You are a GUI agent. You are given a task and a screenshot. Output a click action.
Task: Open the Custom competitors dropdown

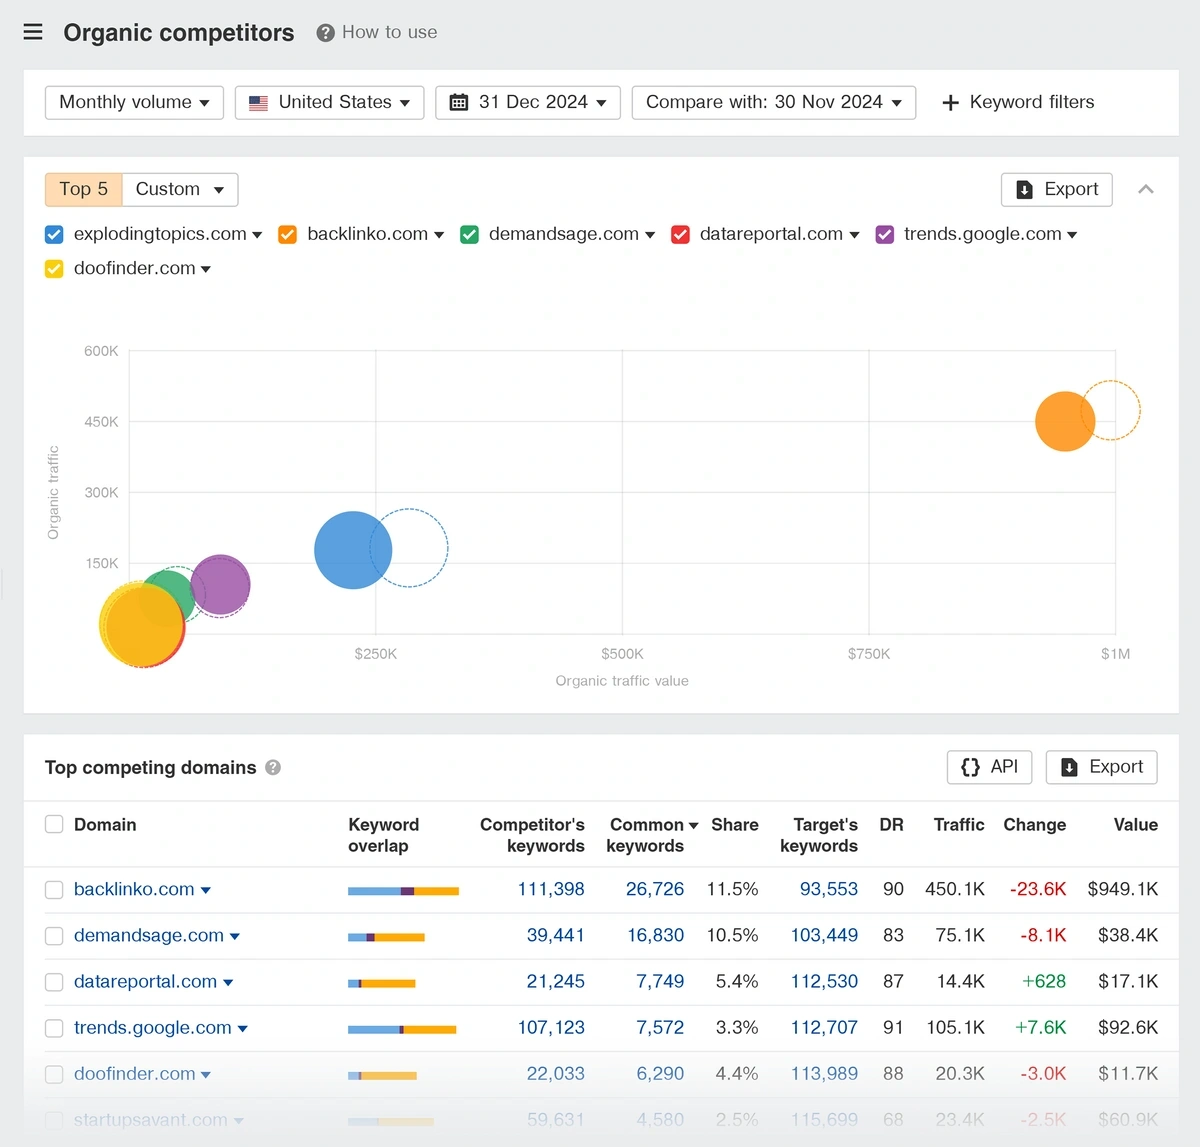(180, 189)
